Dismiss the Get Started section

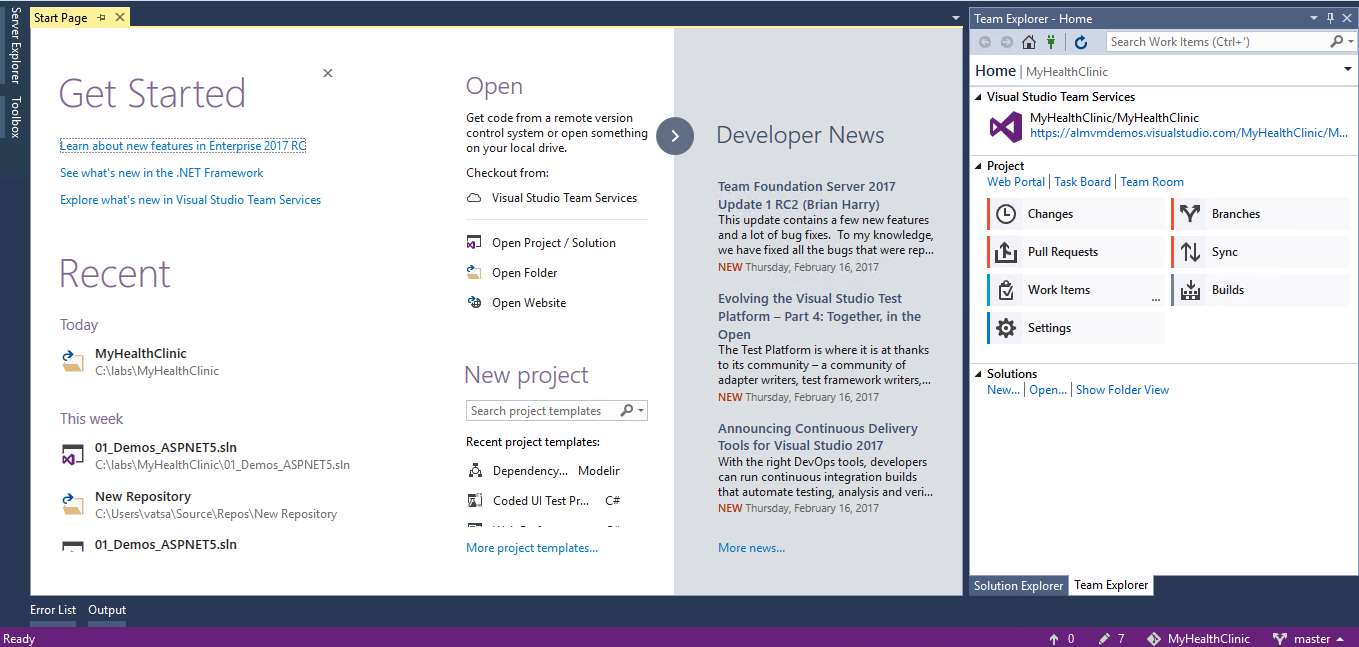328,73
